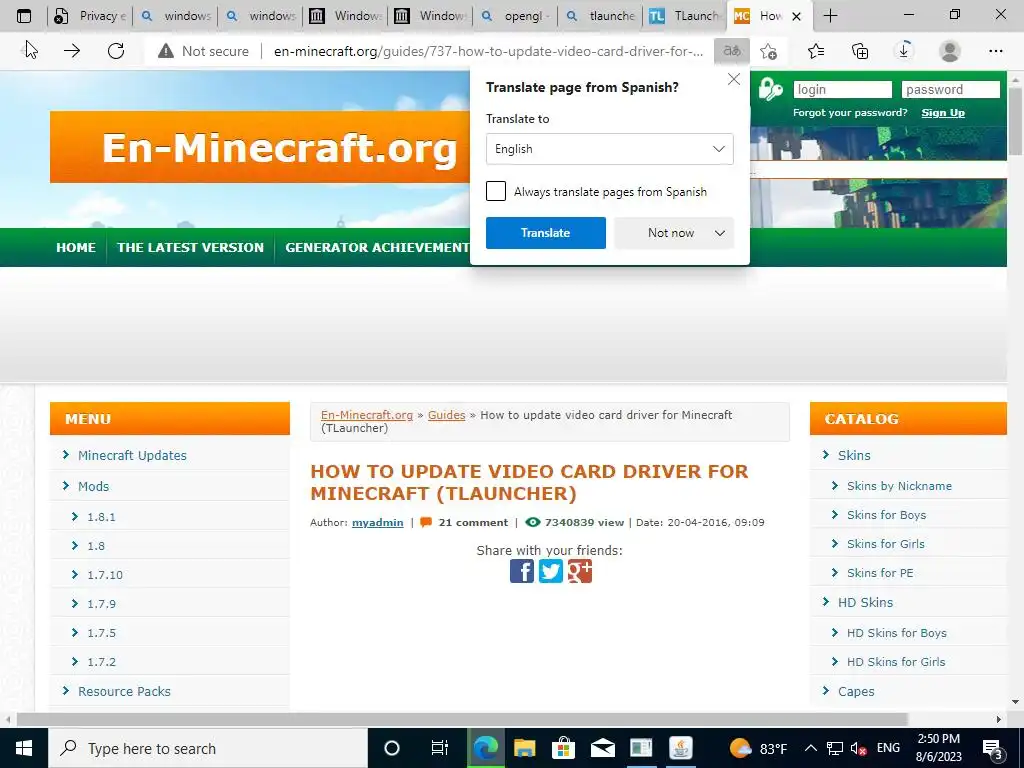Image resolution: width=1024 pixels, height=768 pixels.
Task: Click the password input field
Action: coord(950,89)
